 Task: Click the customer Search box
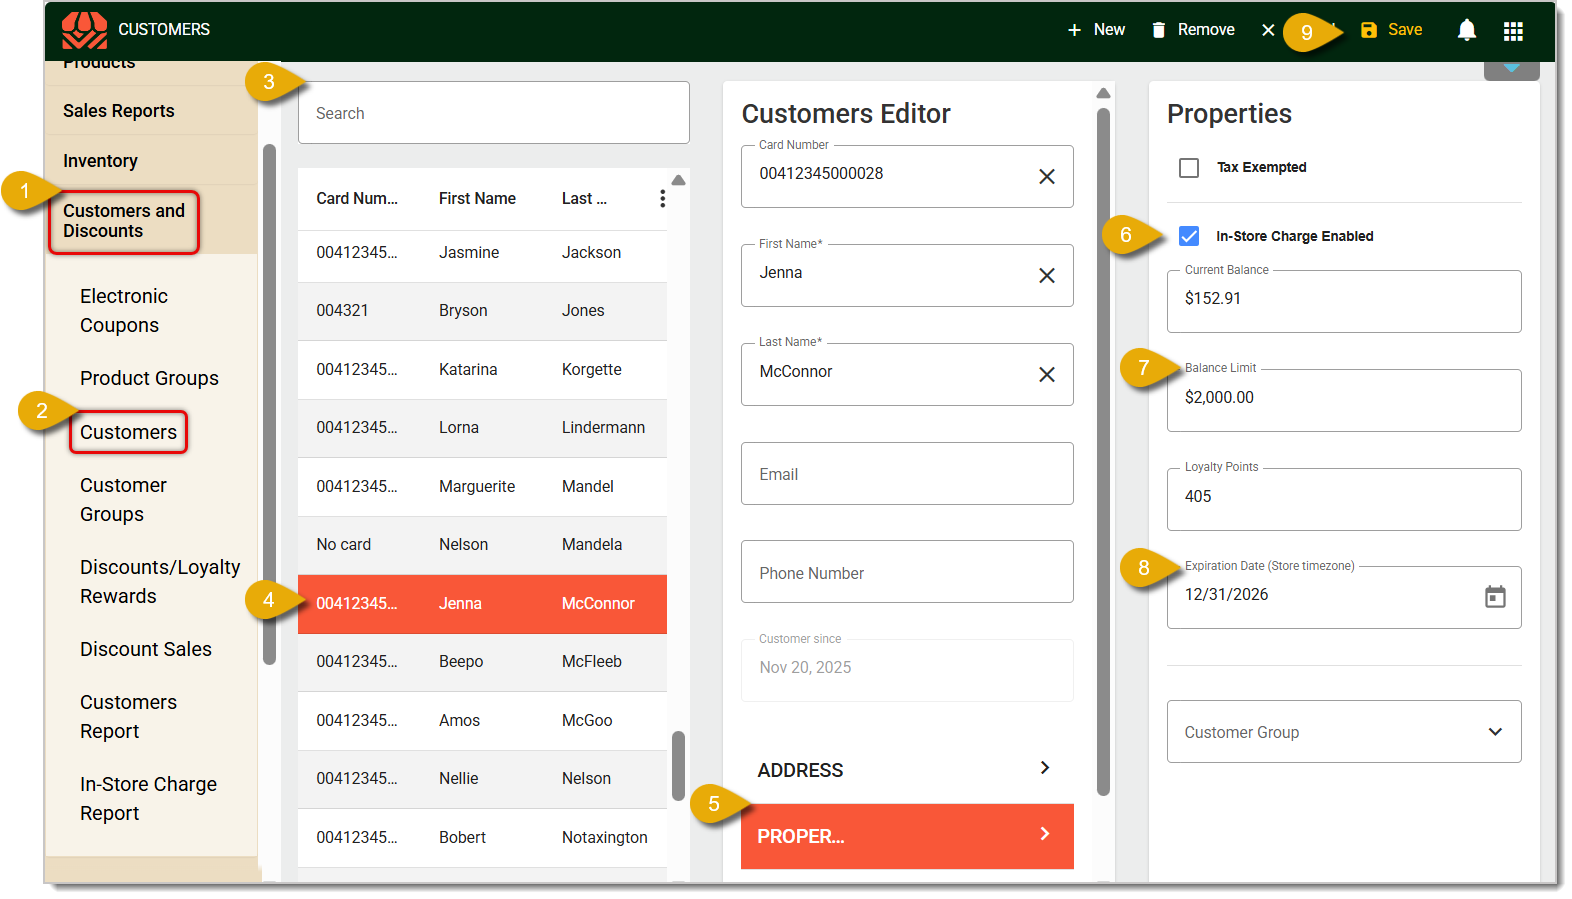point(493,113)
